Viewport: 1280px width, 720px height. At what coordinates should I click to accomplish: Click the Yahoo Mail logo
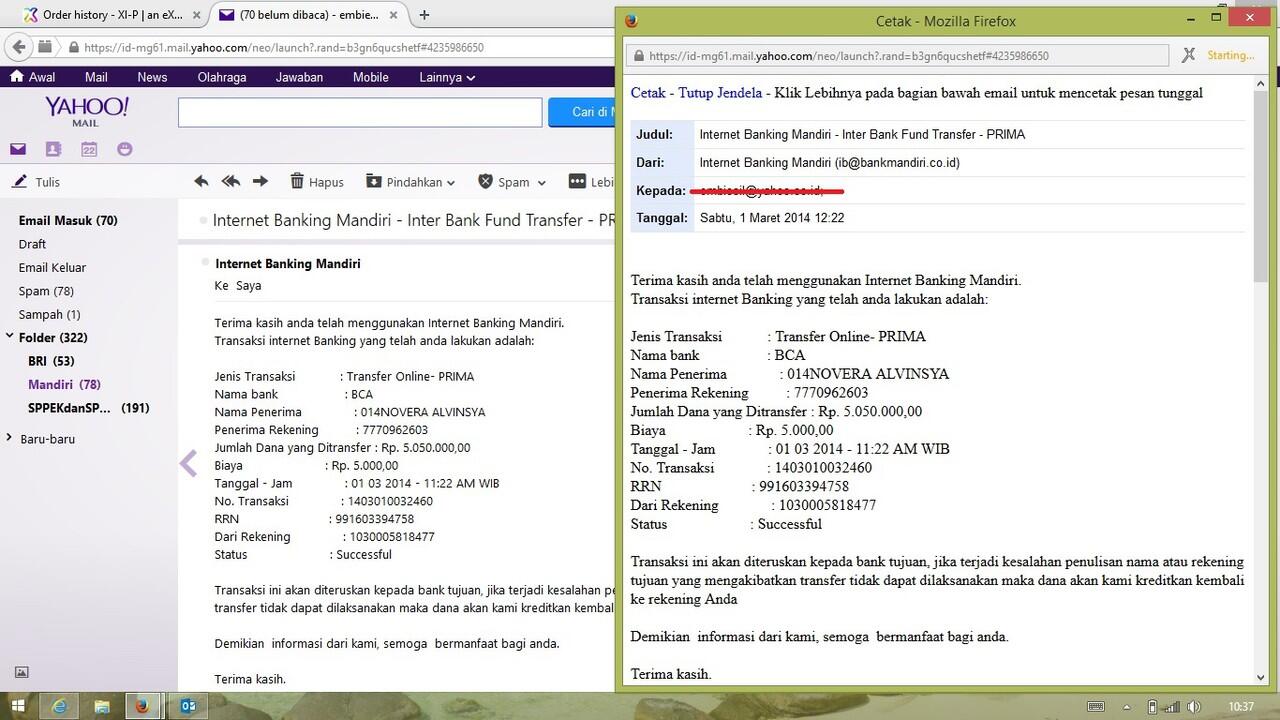(x=87, y=110)
